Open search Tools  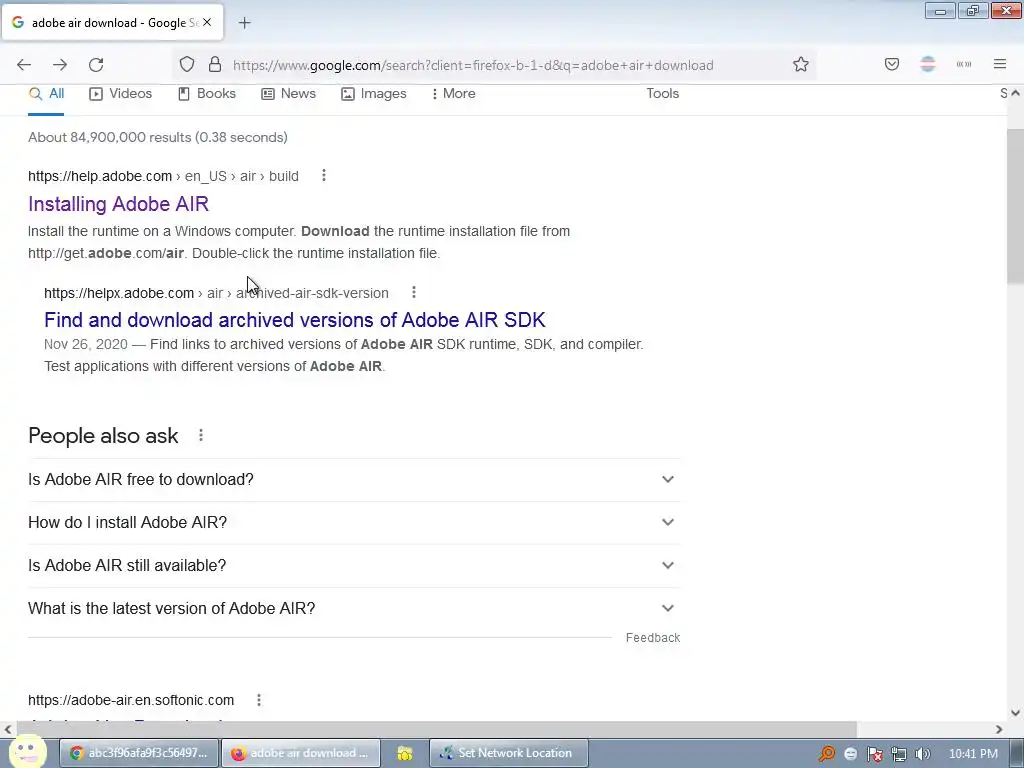coord(662,93)
